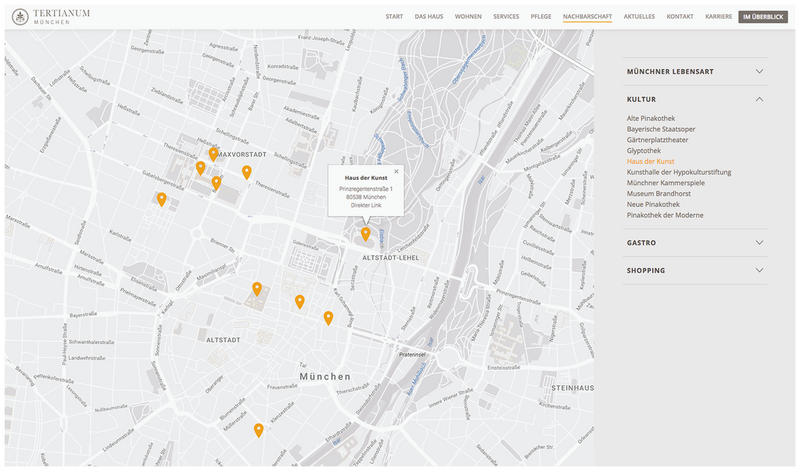This screenshot has height=471, width=800.
Task: Click the highlighted Haus der Kunst entry
Action: click(651, 161)
